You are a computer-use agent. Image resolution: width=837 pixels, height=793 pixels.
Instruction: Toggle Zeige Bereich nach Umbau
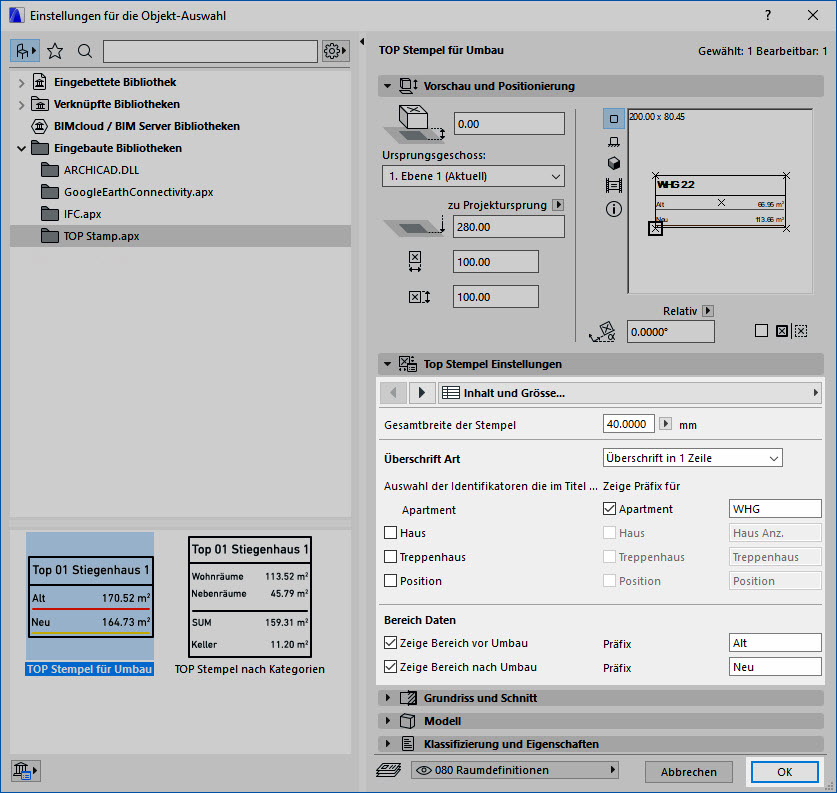pos(391,667)
